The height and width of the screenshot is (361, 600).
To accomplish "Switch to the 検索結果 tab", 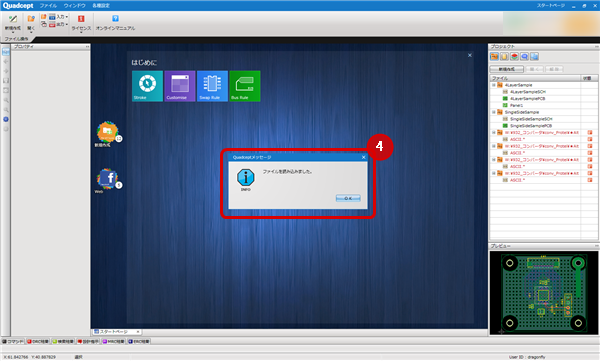I will [x=63, y=341].
